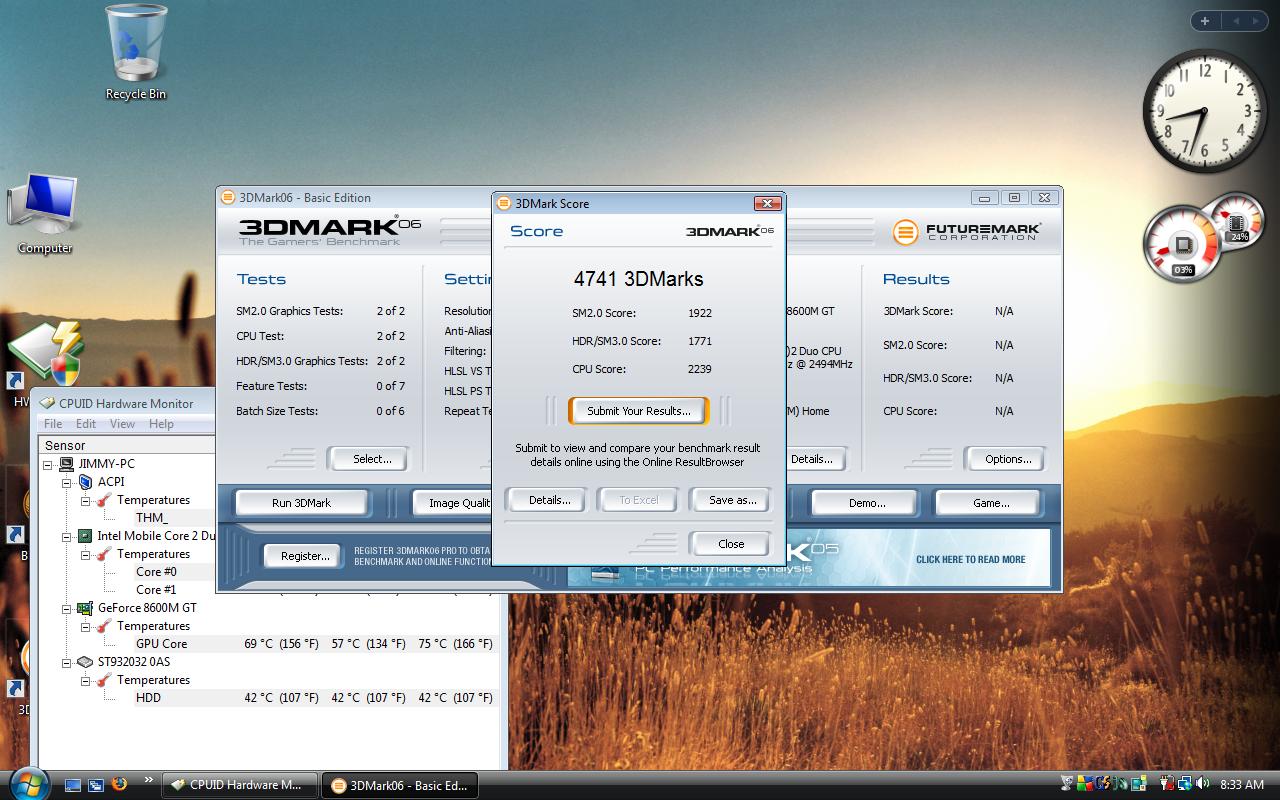Click the Windows Sidebar tray icon
The width and height of the screenshot is (1280, 800).
pyautogui.click(x=1138, y=783)
